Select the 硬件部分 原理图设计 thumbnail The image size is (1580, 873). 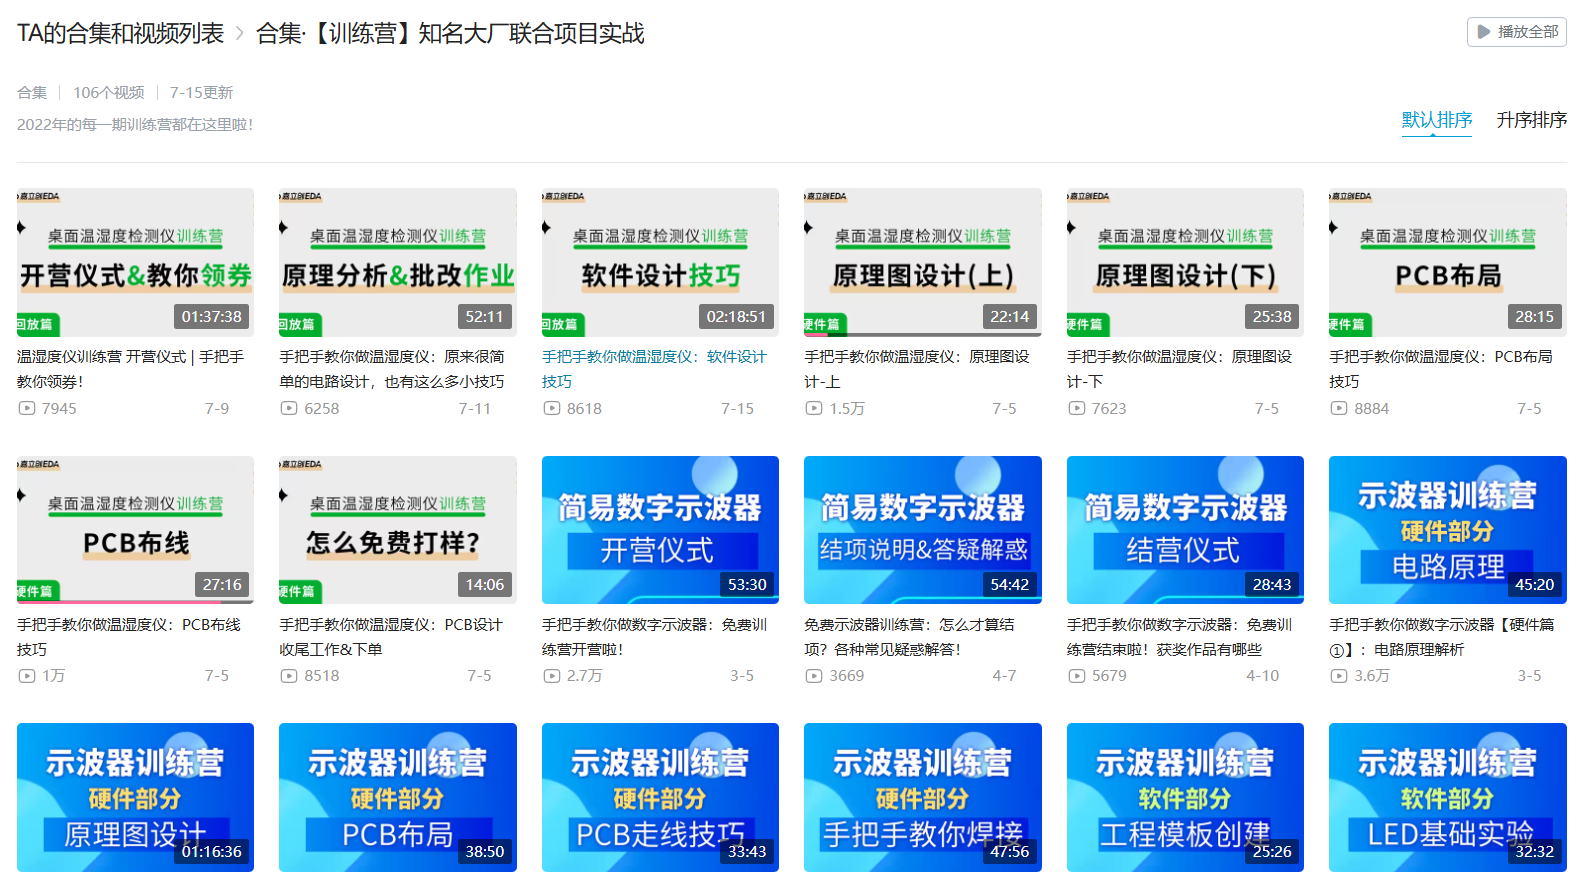135,797
